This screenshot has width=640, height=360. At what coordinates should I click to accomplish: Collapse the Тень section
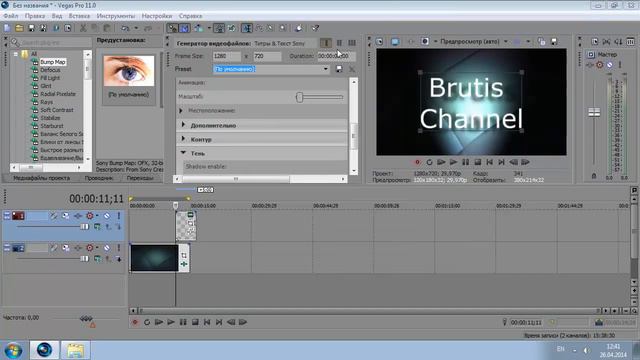183,153
